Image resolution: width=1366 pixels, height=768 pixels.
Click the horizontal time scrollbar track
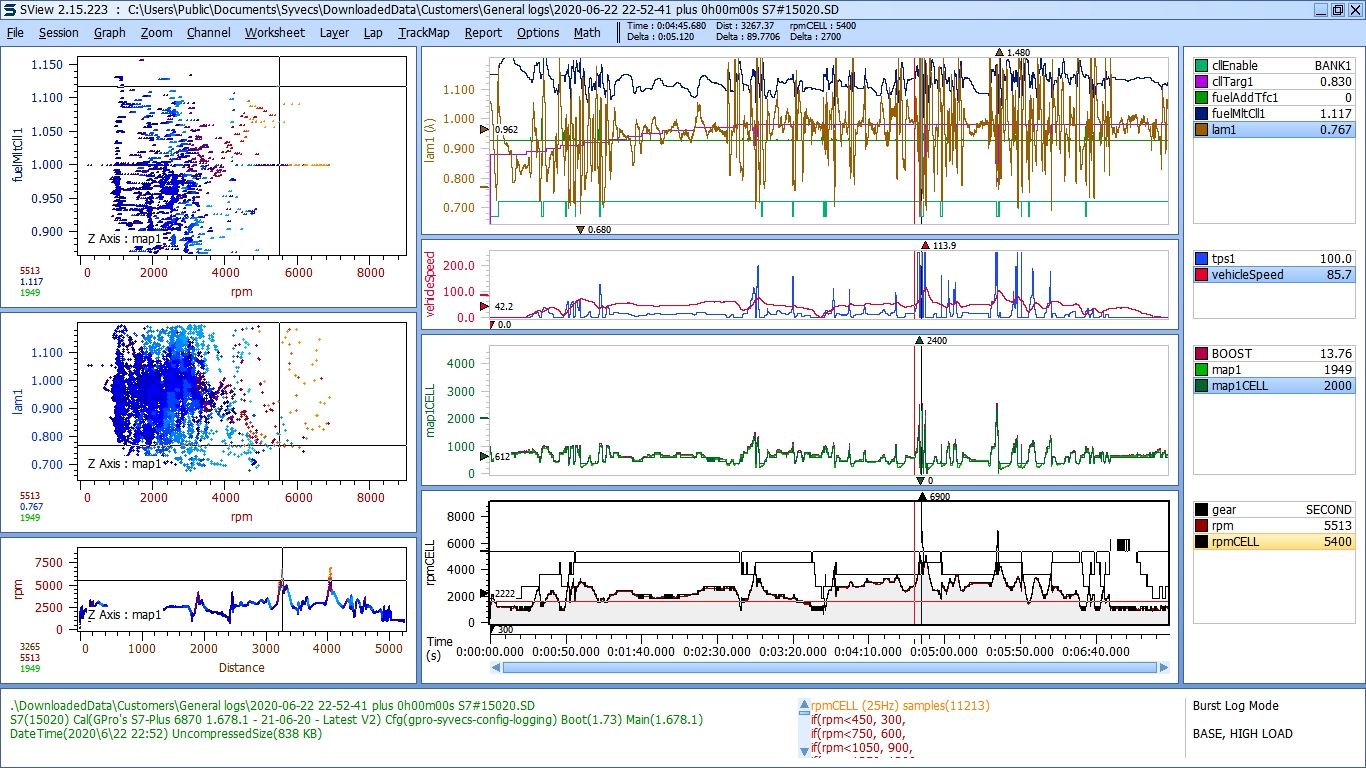830,667
